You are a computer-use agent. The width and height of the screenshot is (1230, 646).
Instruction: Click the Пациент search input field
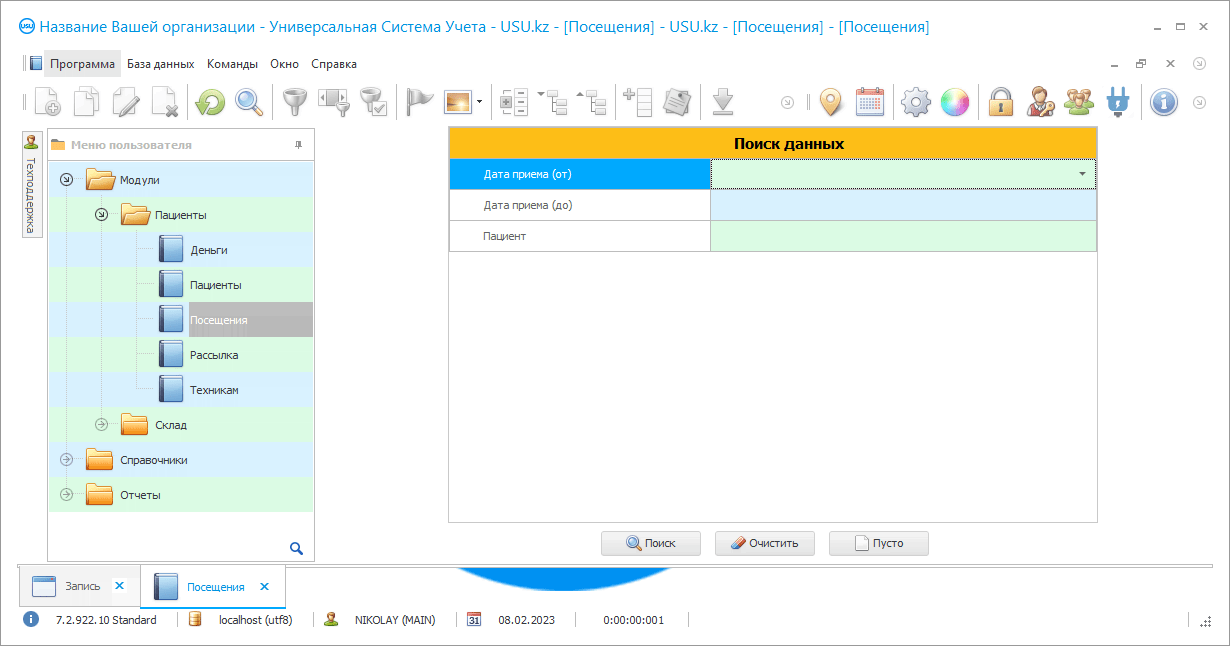902,236
